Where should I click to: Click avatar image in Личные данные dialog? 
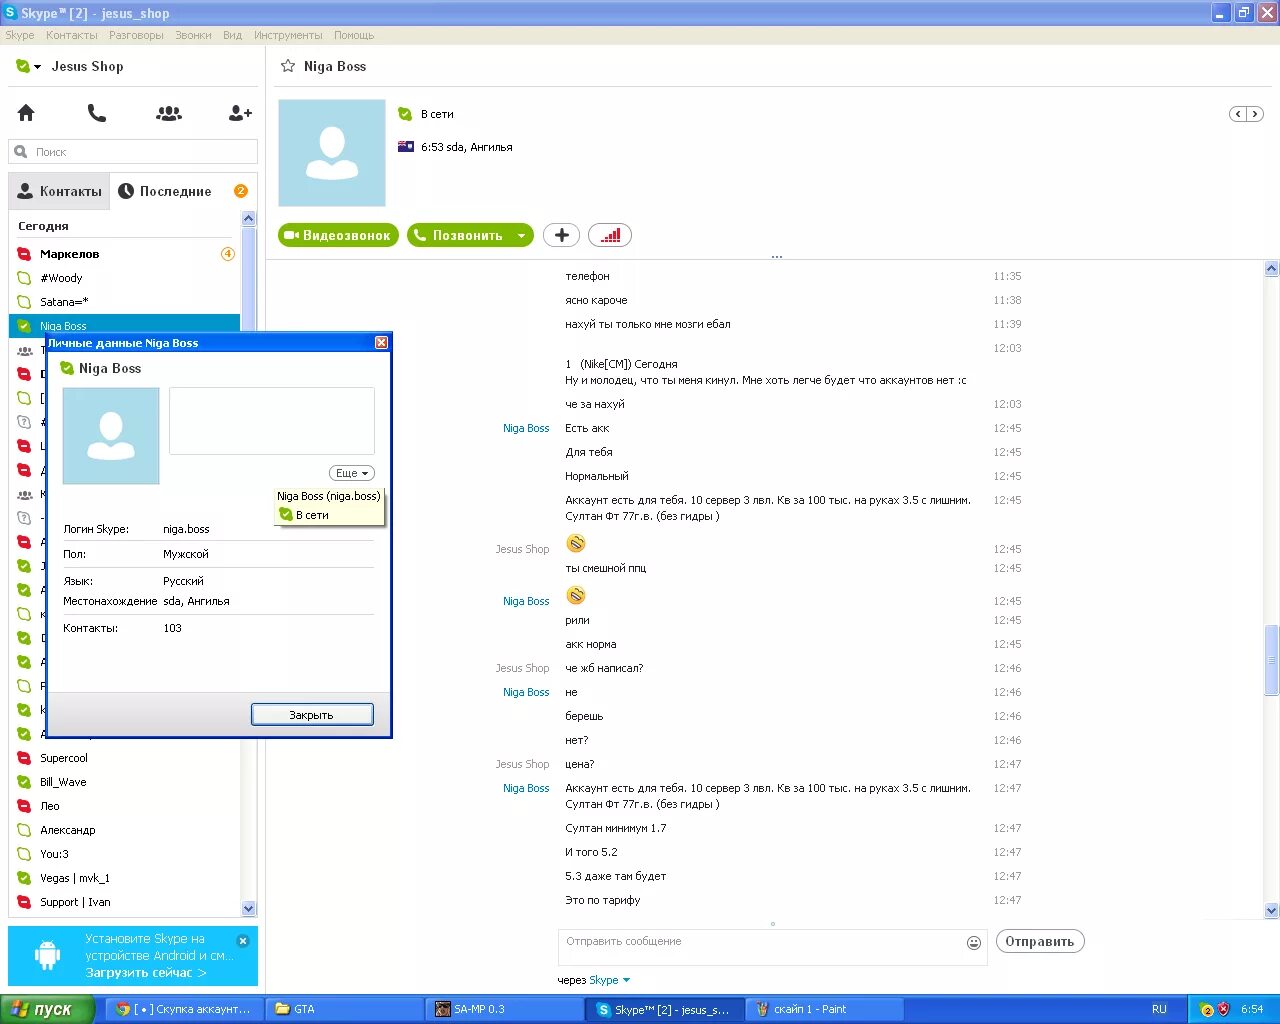111,436
